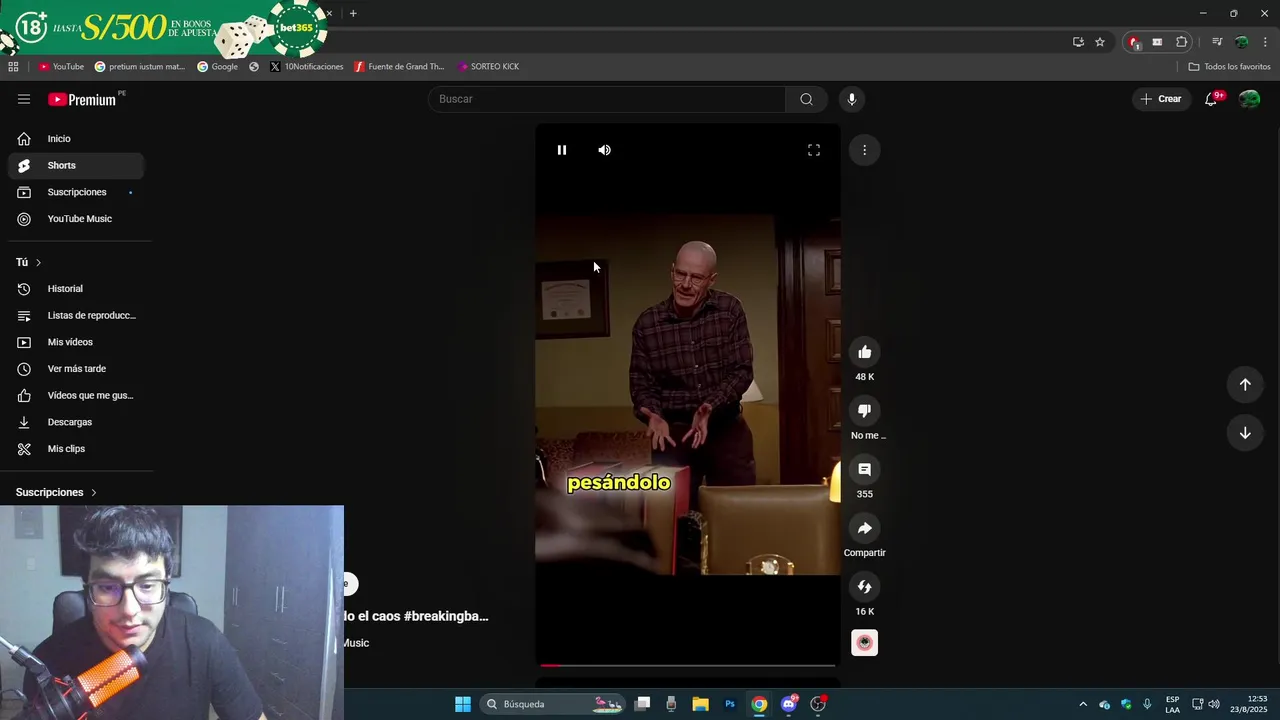Click the search magnifier button
1280x720 pixels.
click(x=806, y=99)
